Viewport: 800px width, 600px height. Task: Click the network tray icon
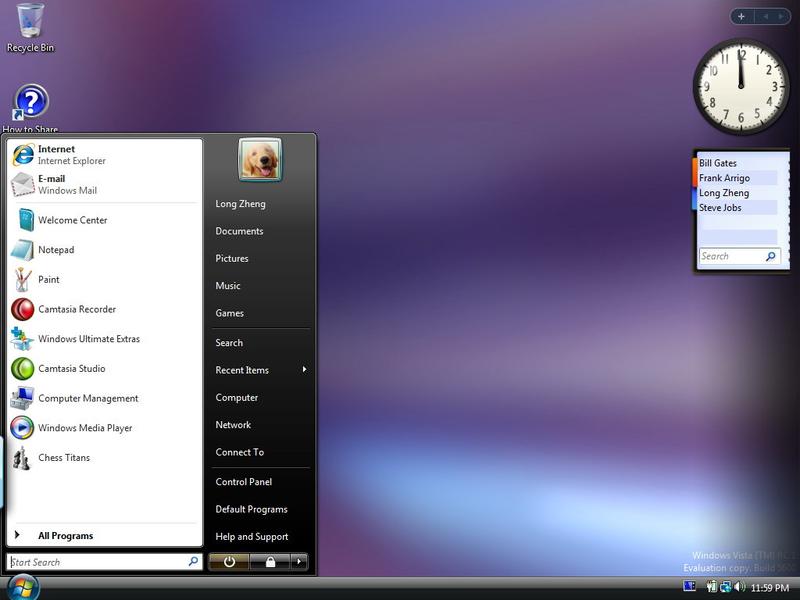[725, 587]
